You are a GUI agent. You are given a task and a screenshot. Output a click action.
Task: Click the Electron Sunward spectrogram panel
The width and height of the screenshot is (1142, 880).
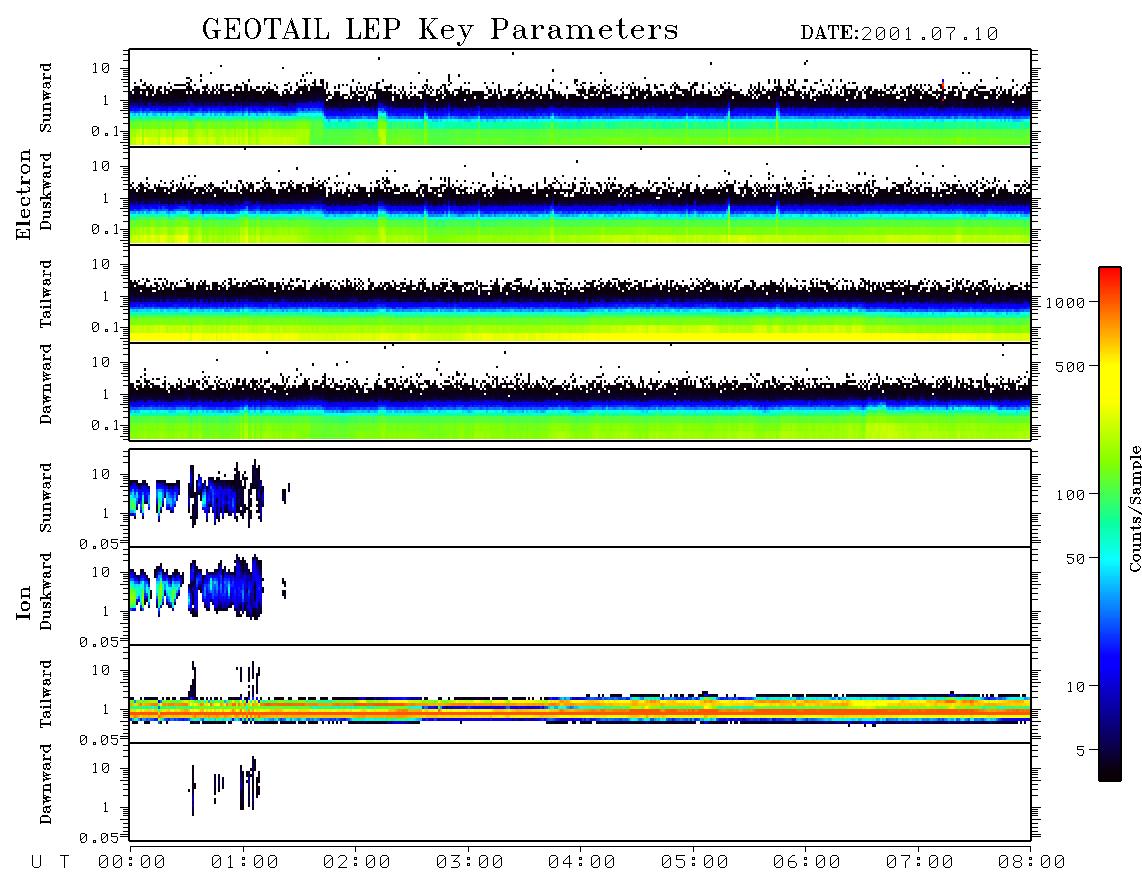coord(580,98)
